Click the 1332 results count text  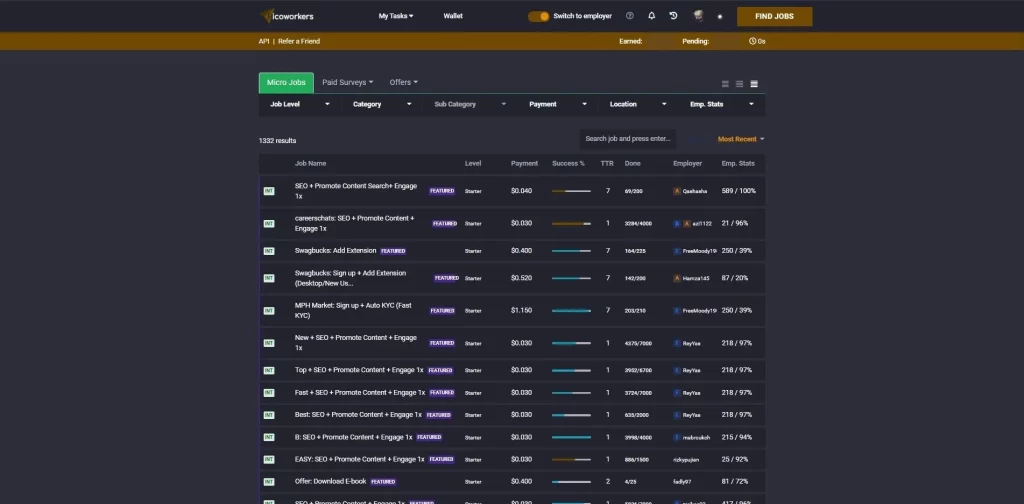(277, 141)
